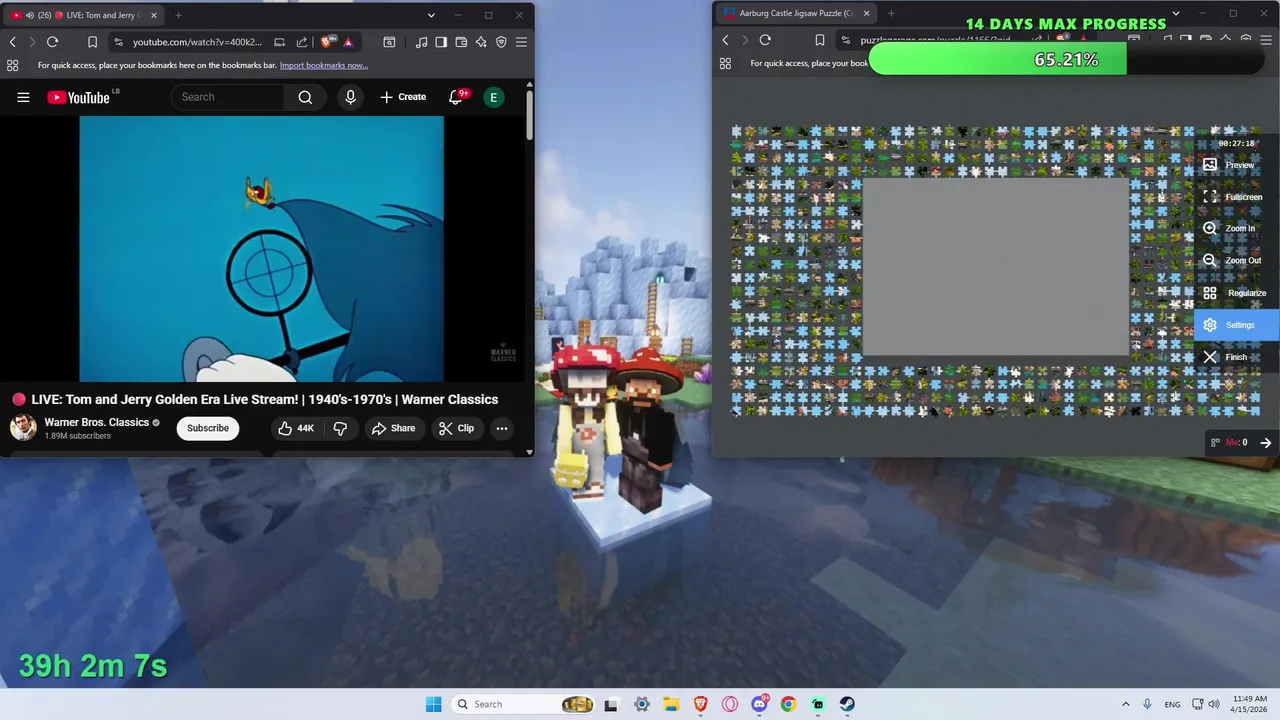Focus the YouTube search field
Screen dimensions: 1280x720
coord(229,97)
